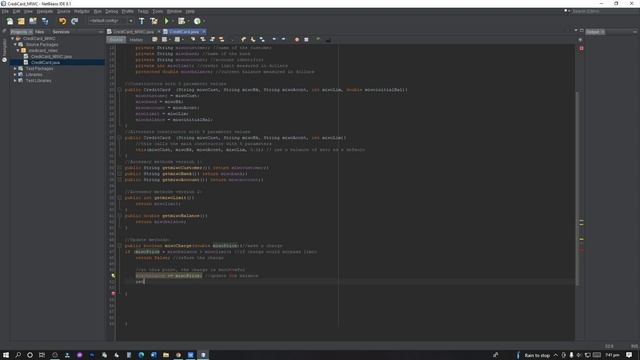Click the Windows Start button
This screenshot has height=360, width=640.
(6, 355)
